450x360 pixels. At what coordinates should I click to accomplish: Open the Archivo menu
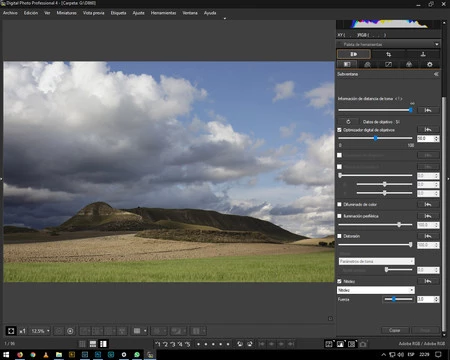(x=10, y=13)
